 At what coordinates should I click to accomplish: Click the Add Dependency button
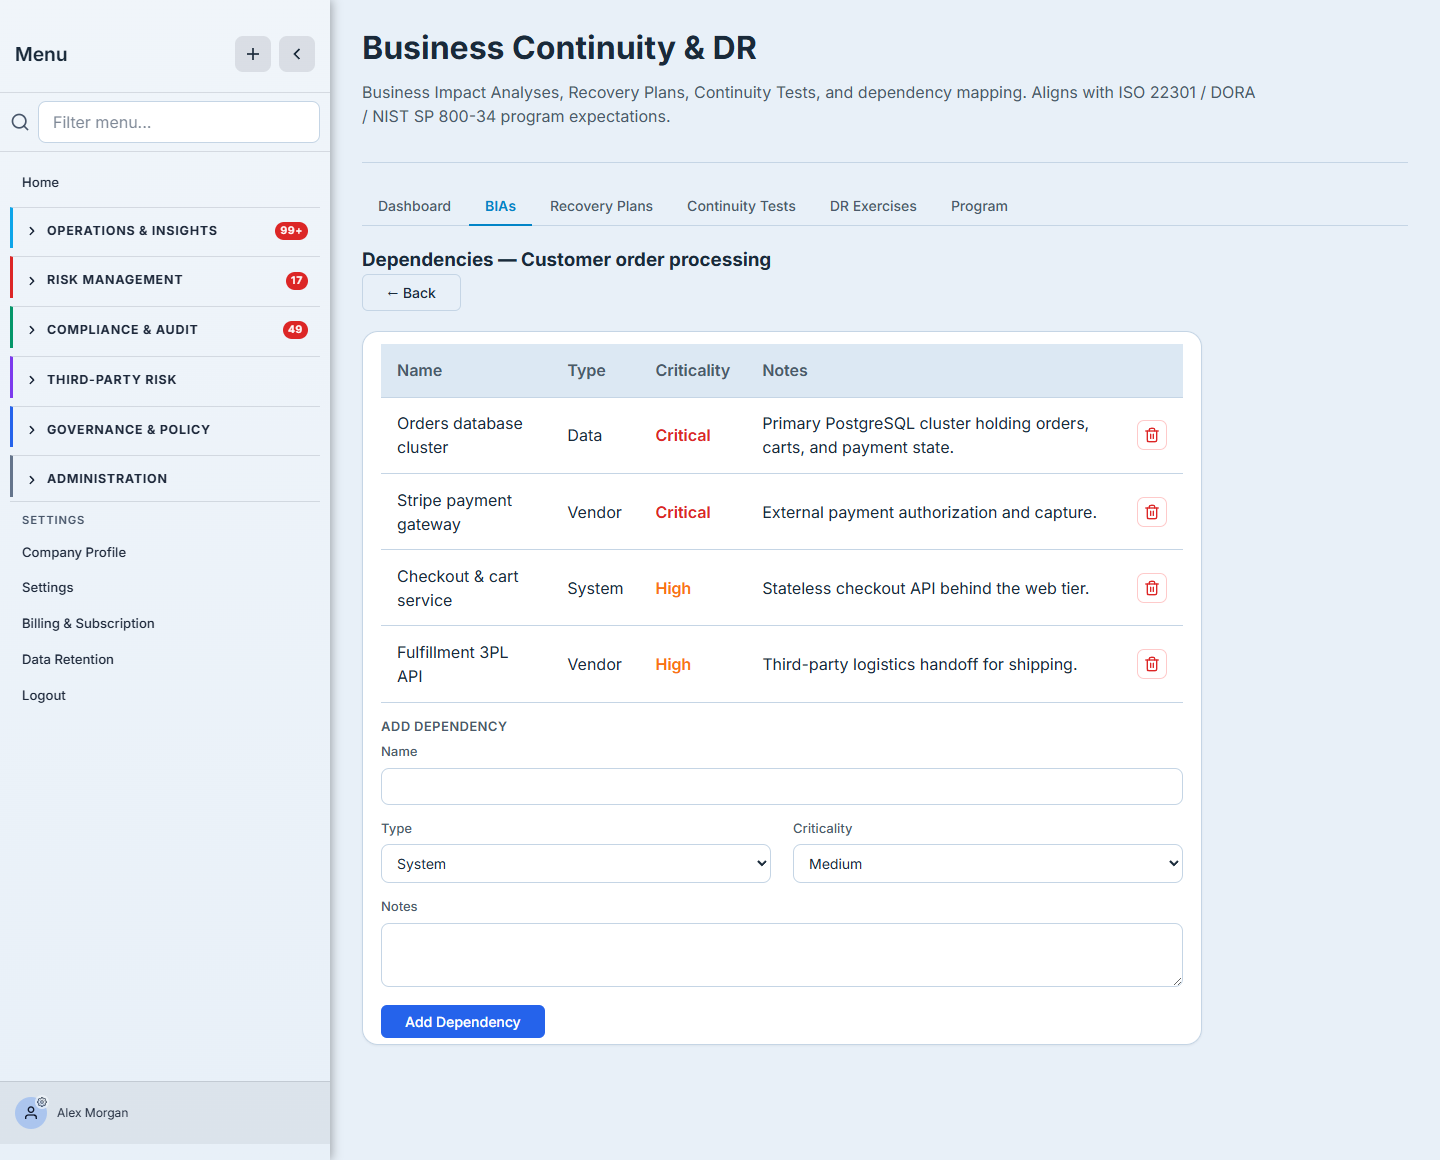463,1022
